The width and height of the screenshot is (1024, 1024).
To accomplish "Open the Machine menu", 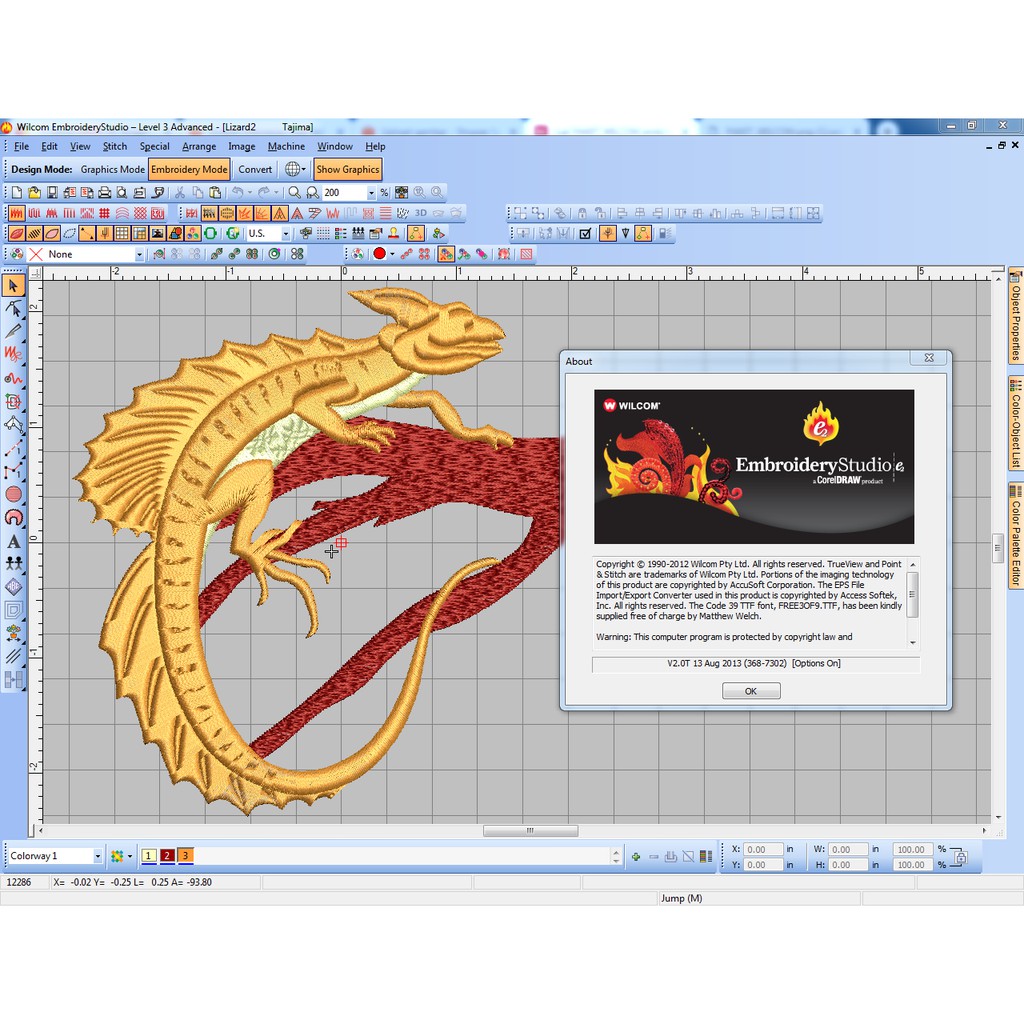I will 286,146.
